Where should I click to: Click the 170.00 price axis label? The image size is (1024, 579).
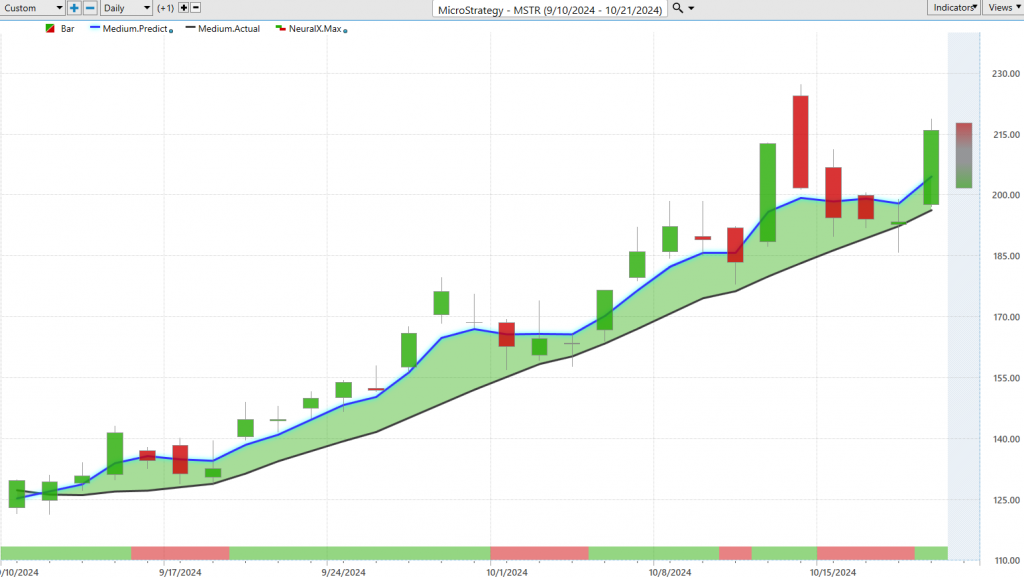click(1006, 317)
